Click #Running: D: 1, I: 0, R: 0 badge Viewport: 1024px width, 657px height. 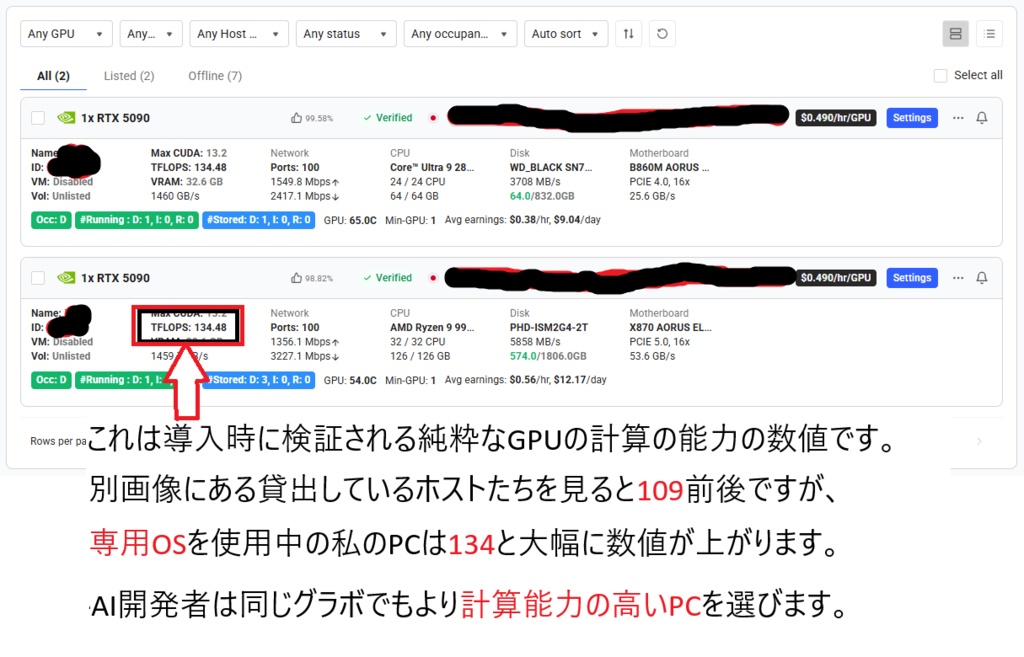(x=136, y=220)
